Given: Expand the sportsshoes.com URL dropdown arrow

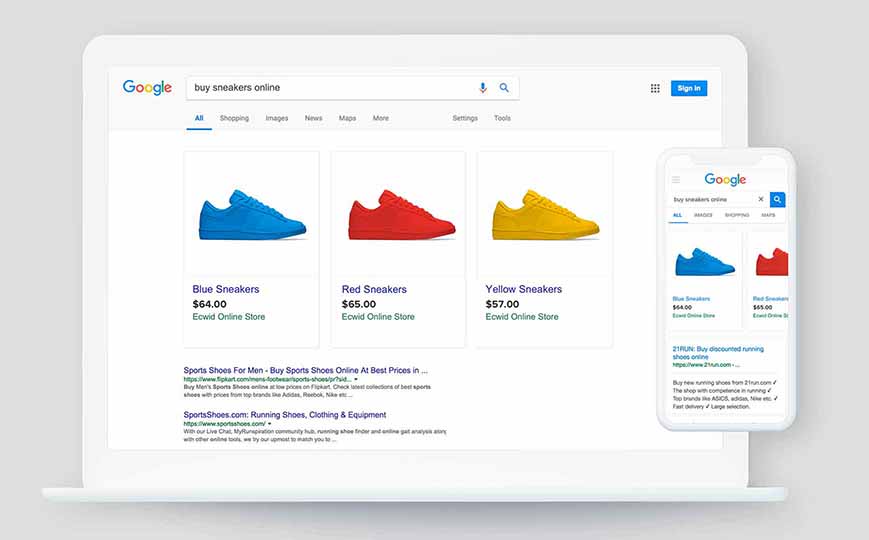Looking at the screenshot, I should click(x=269, y=424).
